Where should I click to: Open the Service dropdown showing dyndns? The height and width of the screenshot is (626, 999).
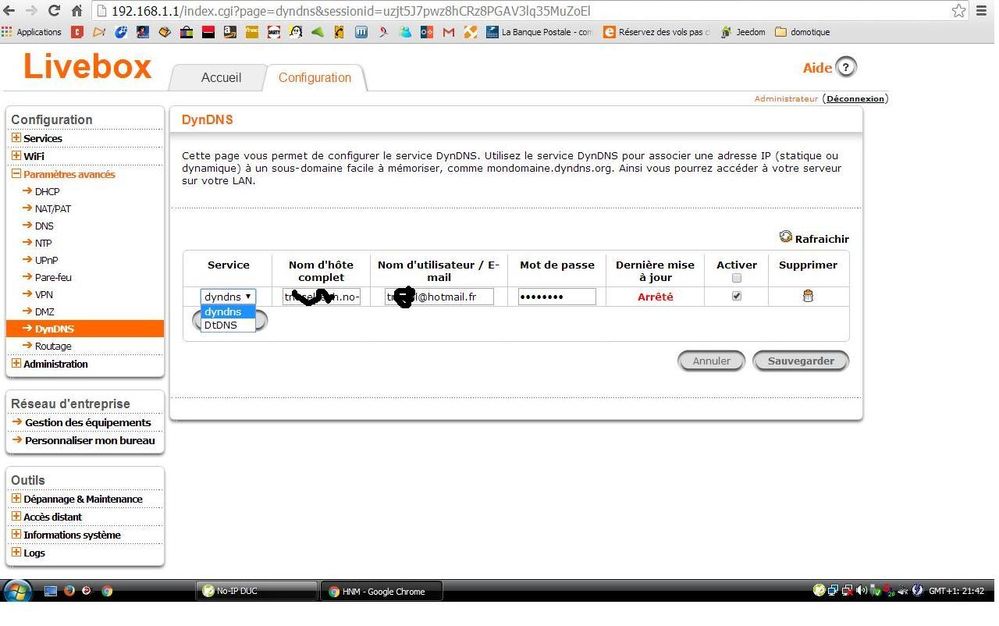click(x=228, y=297)
